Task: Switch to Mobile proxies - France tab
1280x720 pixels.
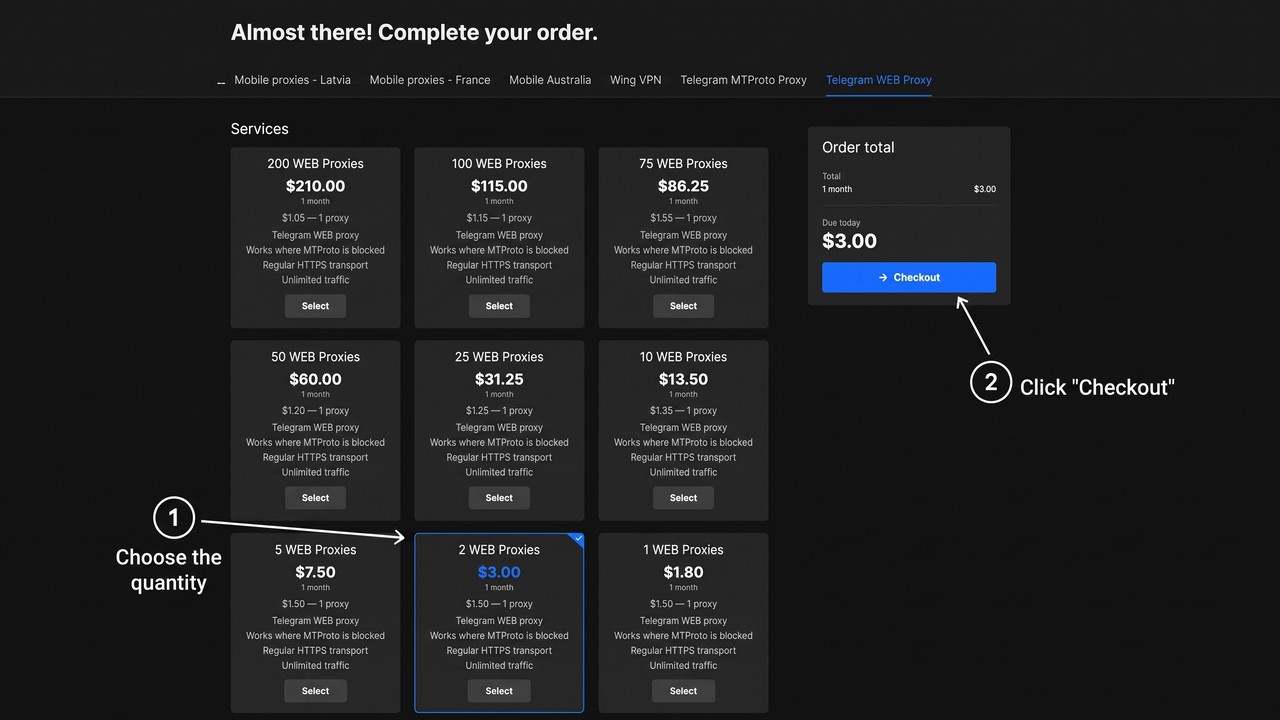Action: click(x=430, y=80)
